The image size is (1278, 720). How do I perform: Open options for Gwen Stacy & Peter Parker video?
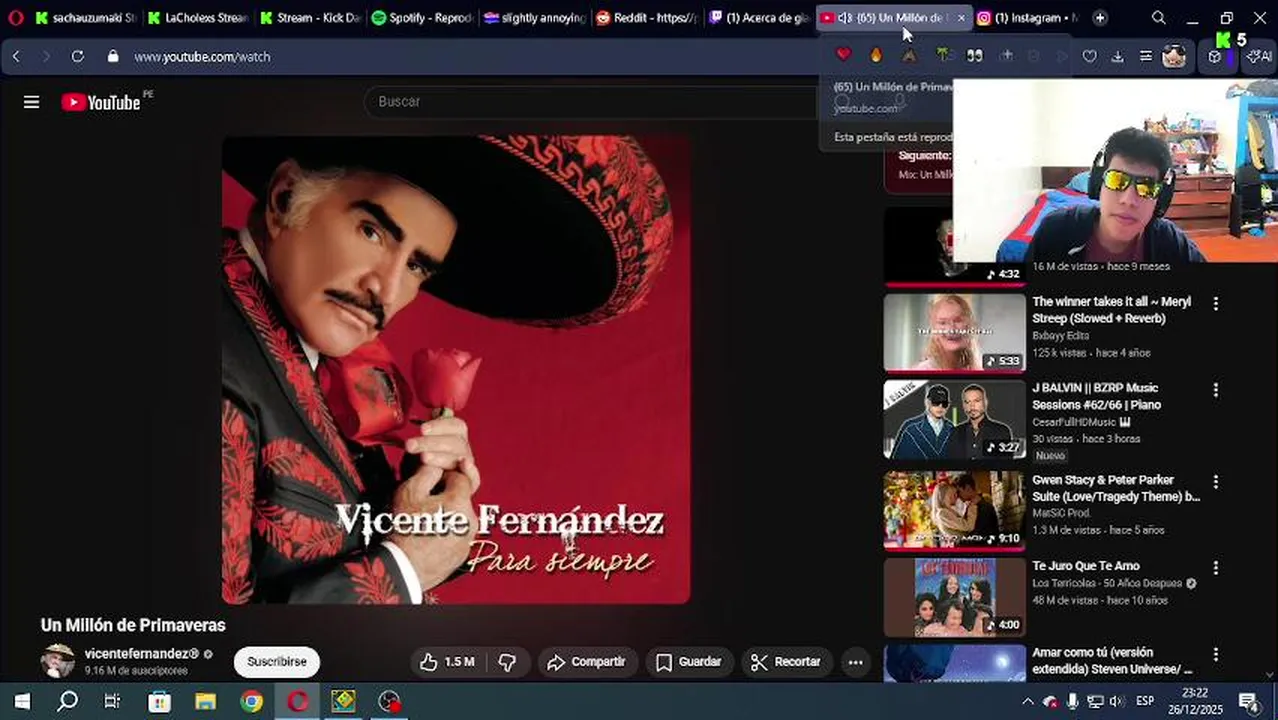tap(1216, 481)
